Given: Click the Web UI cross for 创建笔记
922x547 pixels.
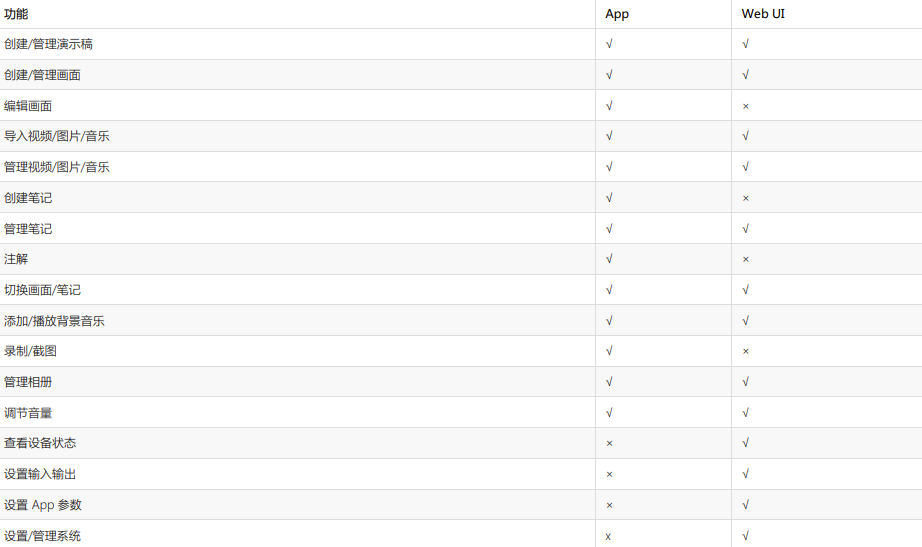Looking at the screenshot, I should [746, 198].
